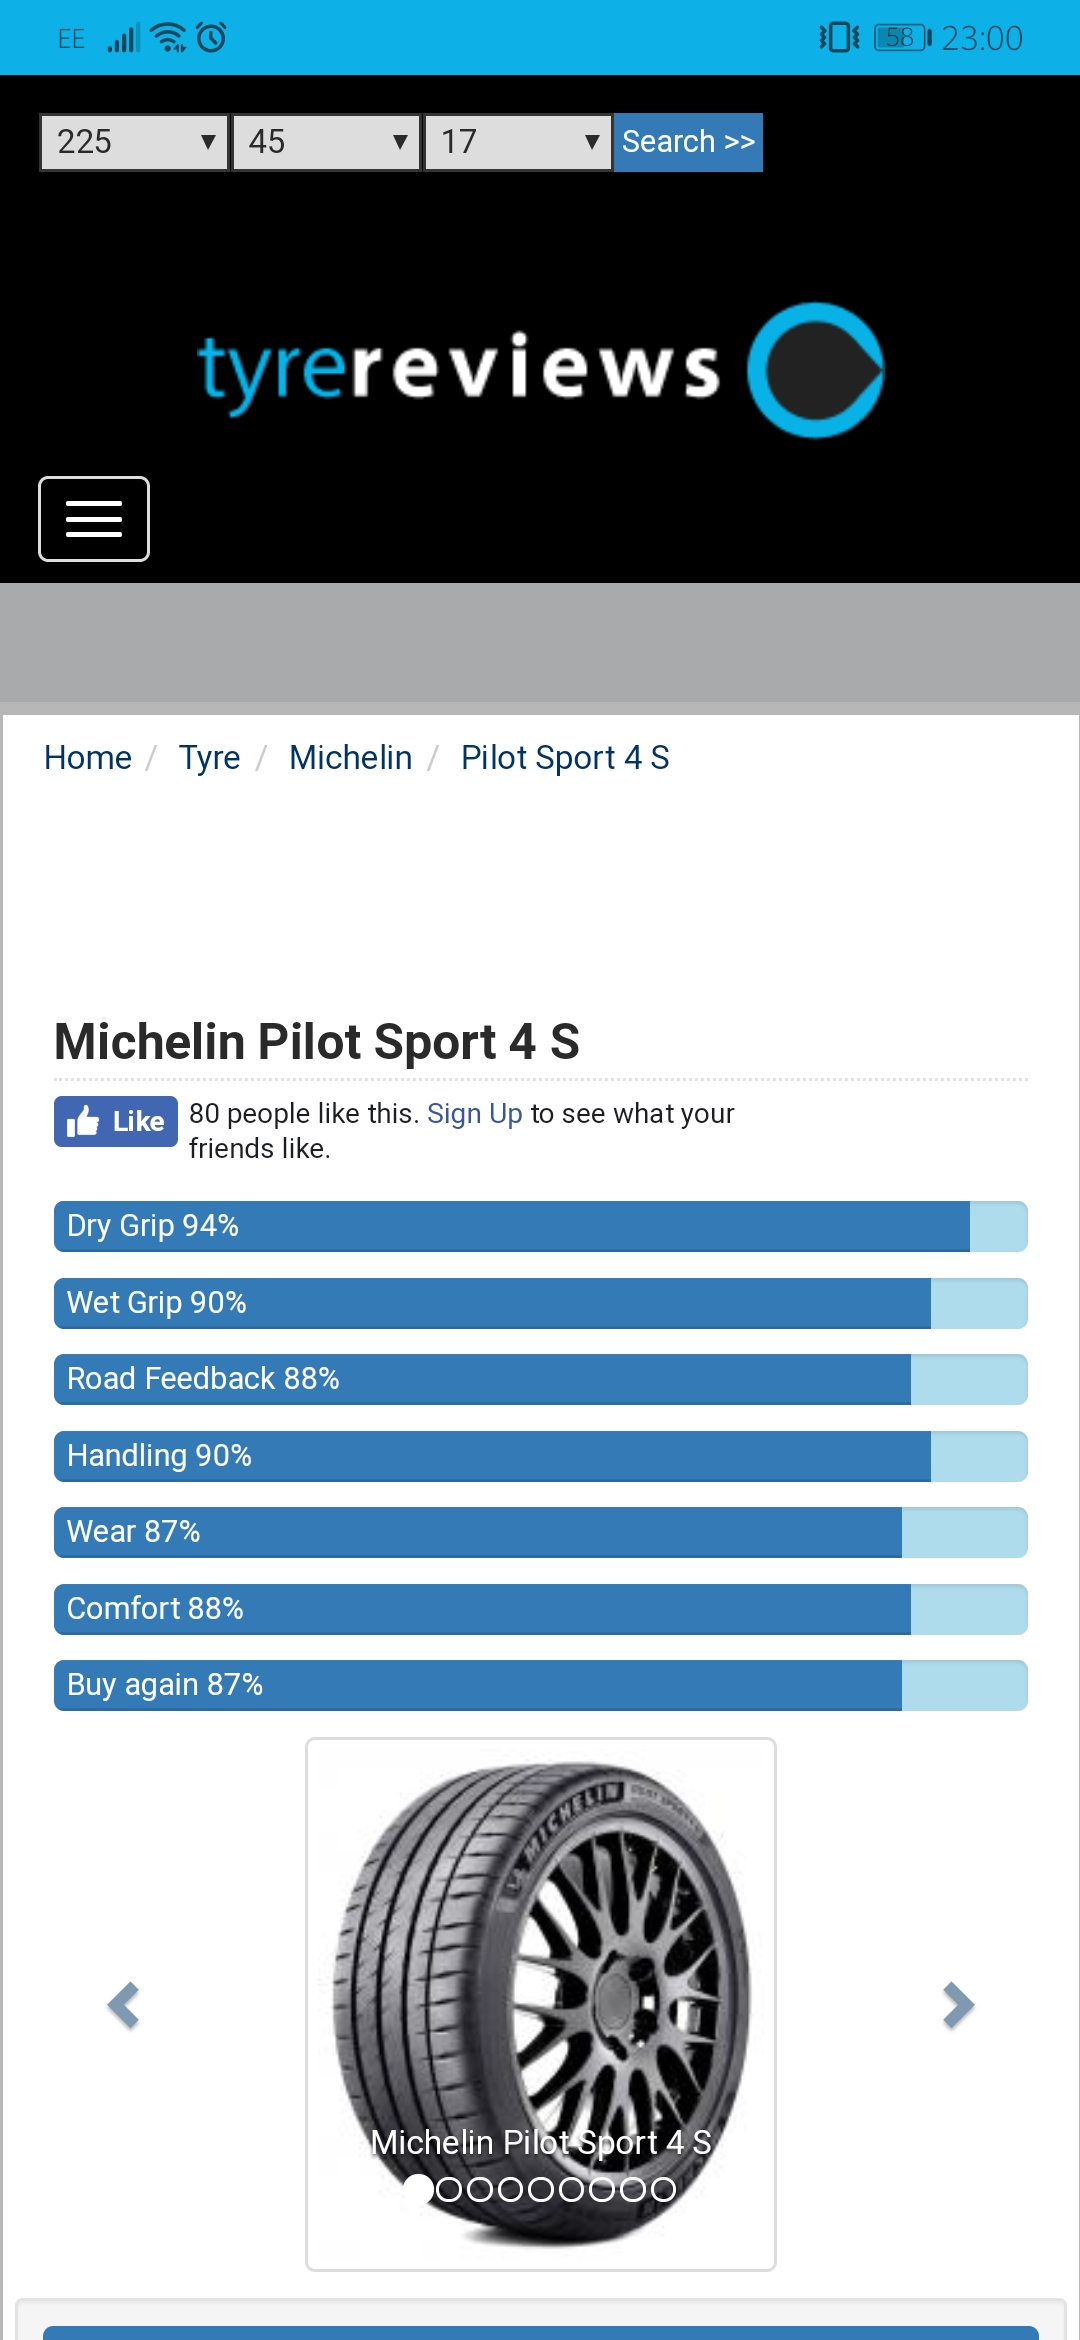
Task: Click the Sign Up link
Action: click(475, 1114)
